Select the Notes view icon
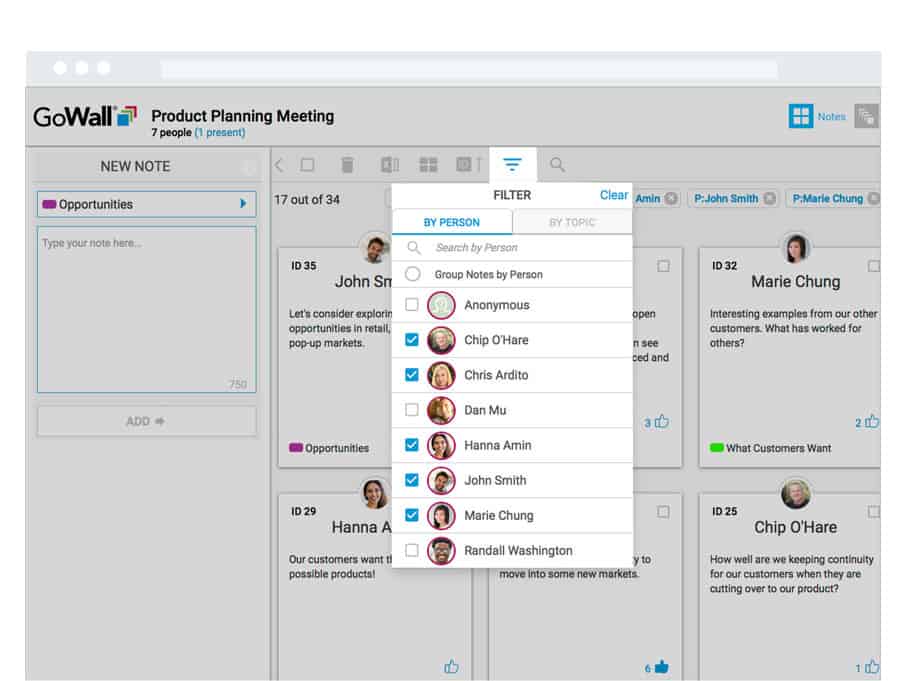 click(801, 116)
